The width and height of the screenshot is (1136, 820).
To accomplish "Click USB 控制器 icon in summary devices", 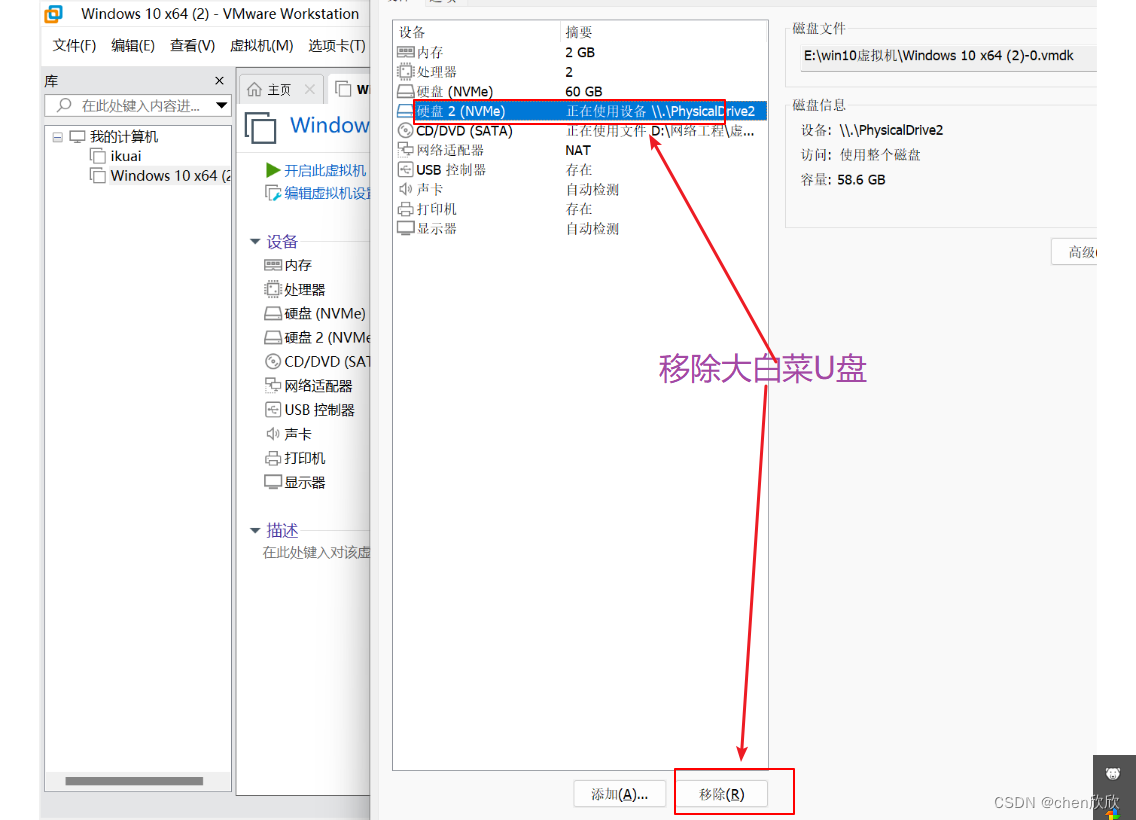I will click(273, 410).
